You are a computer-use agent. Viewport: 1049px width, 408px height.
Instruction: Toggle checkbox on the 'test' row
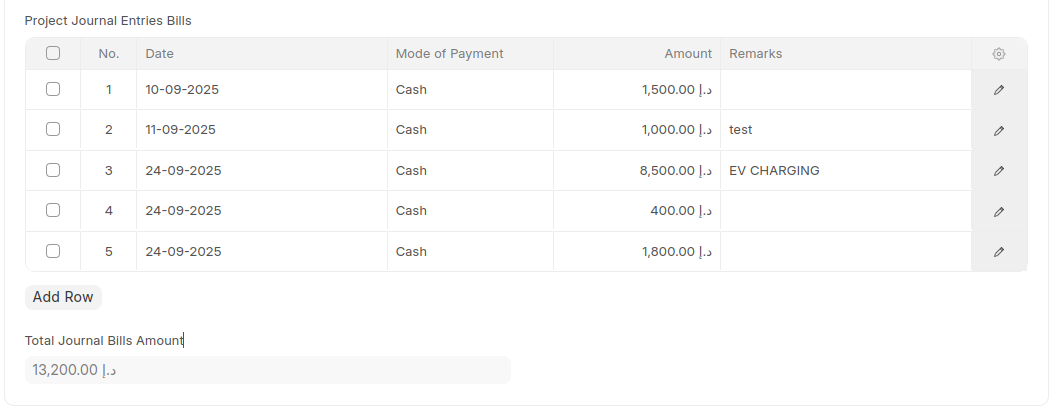tap(53, 129)
